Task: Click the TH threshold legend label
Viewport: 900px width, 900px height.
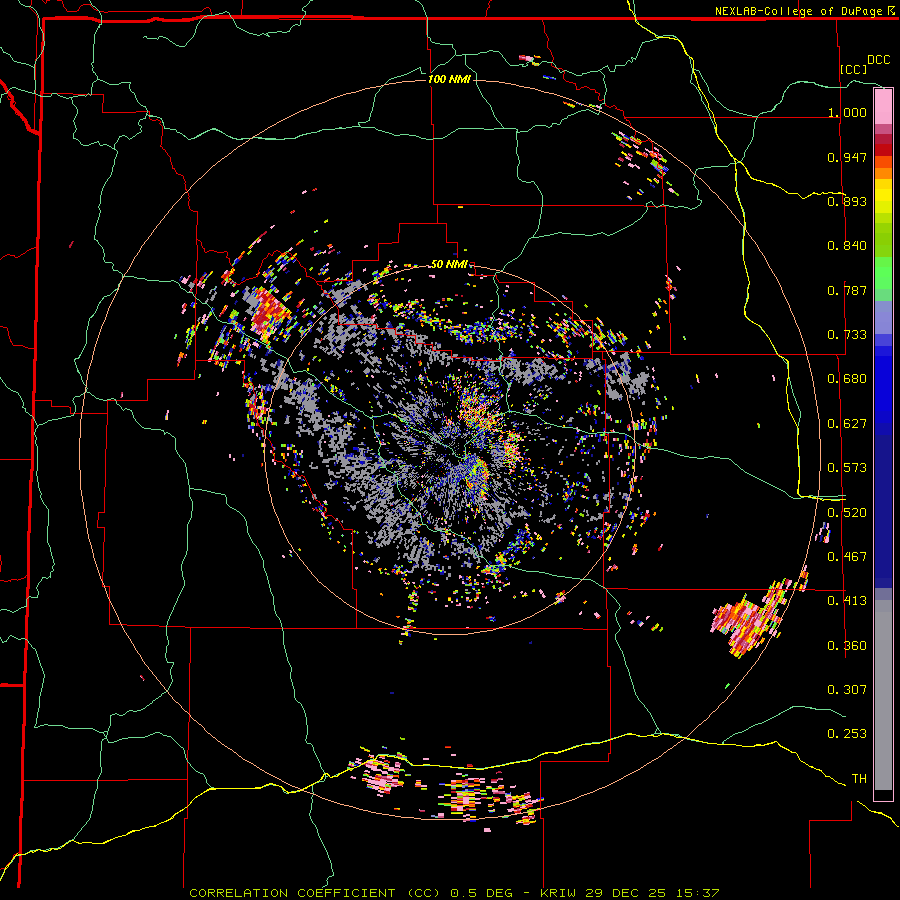Action: pyautogui.click(x=859, y=779)
